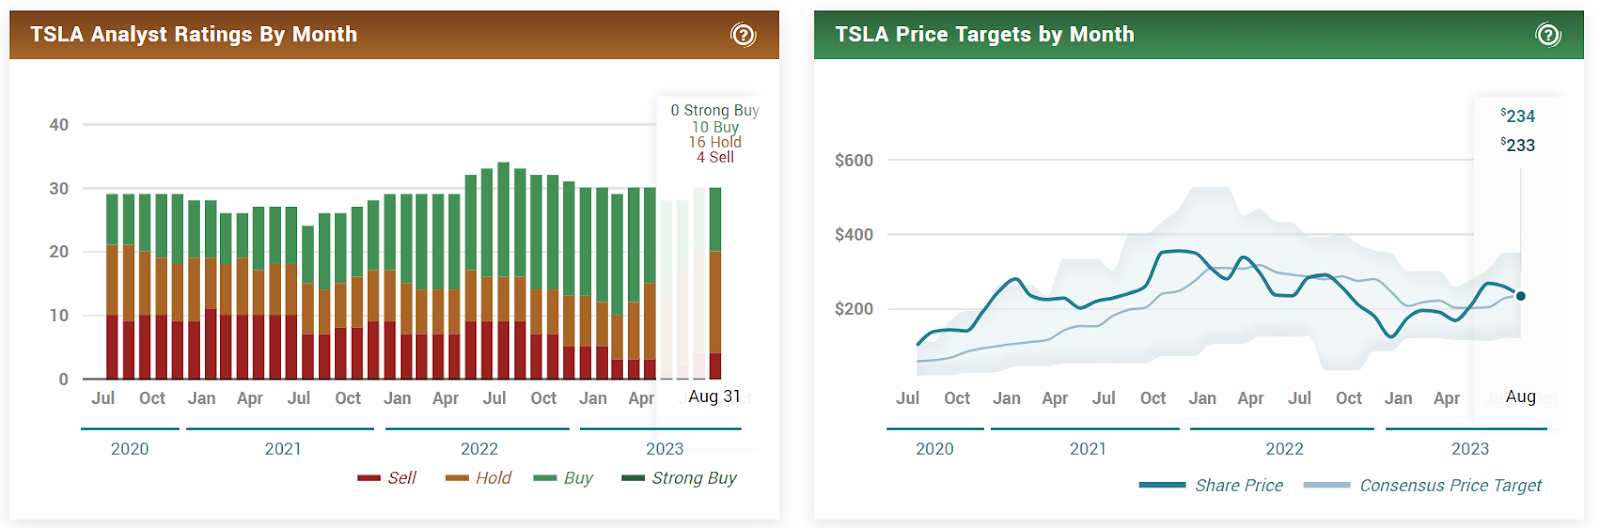Viewport: 1600px width, 528px height.
Task: Click the 40 y-axis label on ratings chart
Action: coord(59,125)
